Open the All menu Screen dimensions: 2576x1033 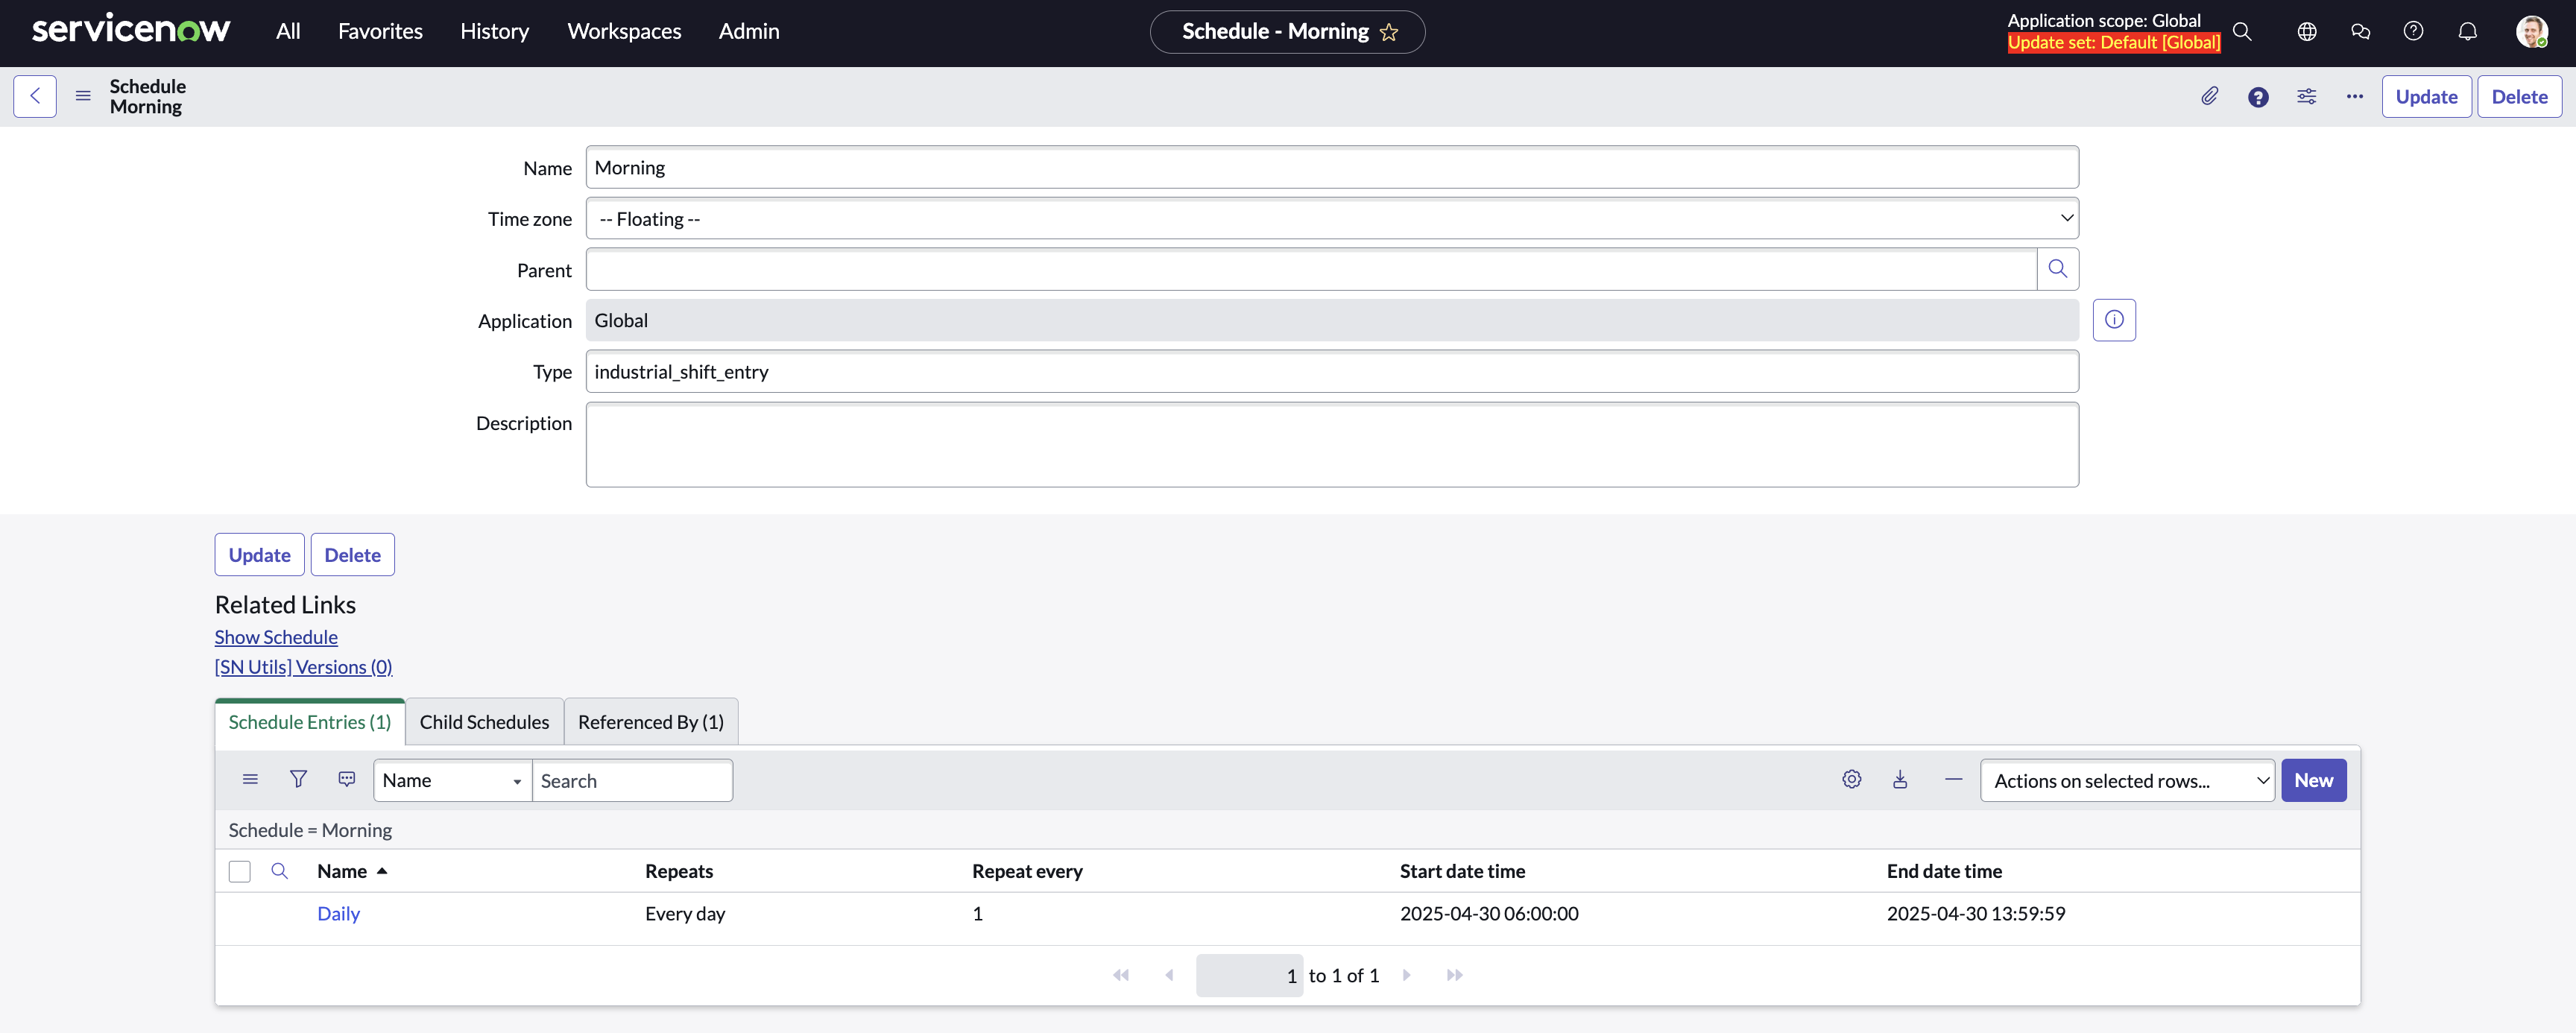(x=288, y=31)
